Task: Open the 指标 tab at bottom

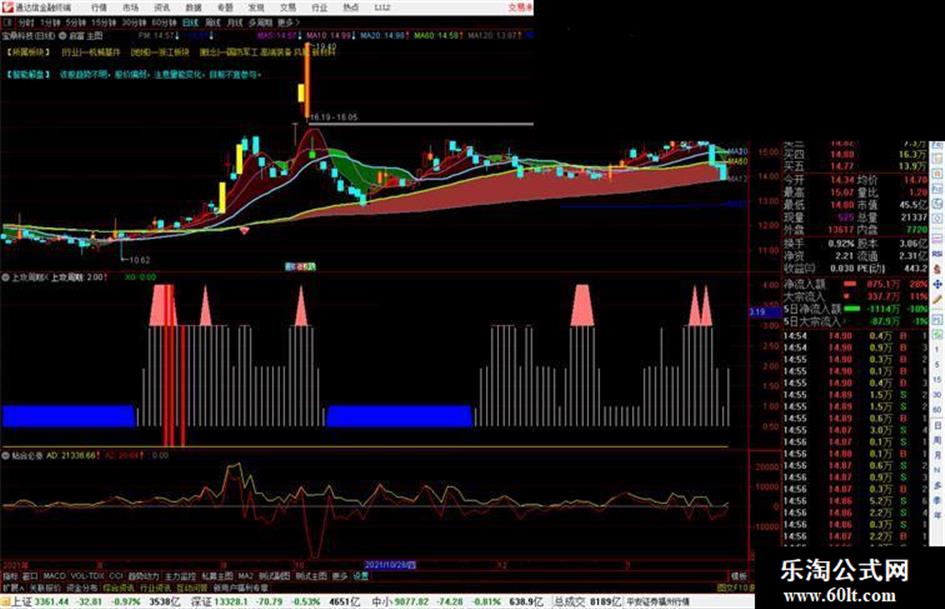Action: point(10,576)
